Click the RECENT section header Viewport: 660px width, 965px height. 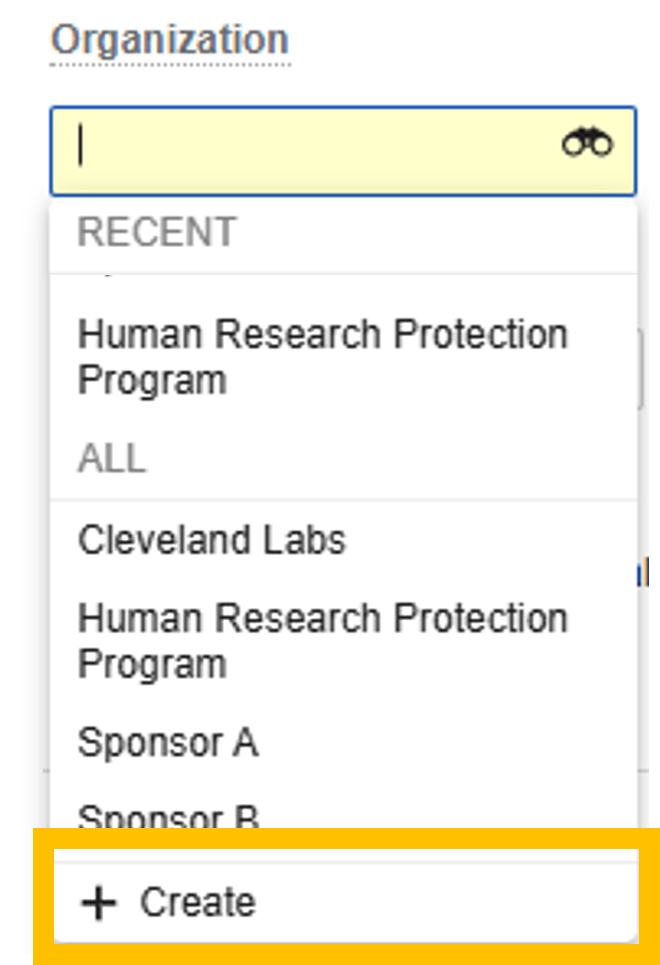click(x=157, y=232)
